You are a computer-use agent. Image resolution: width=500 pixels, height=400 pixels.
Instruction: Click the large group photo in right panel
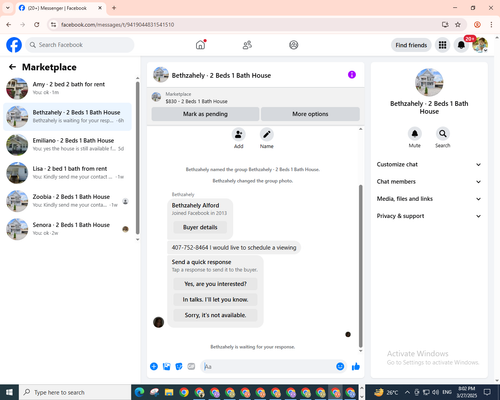[429, 82]
